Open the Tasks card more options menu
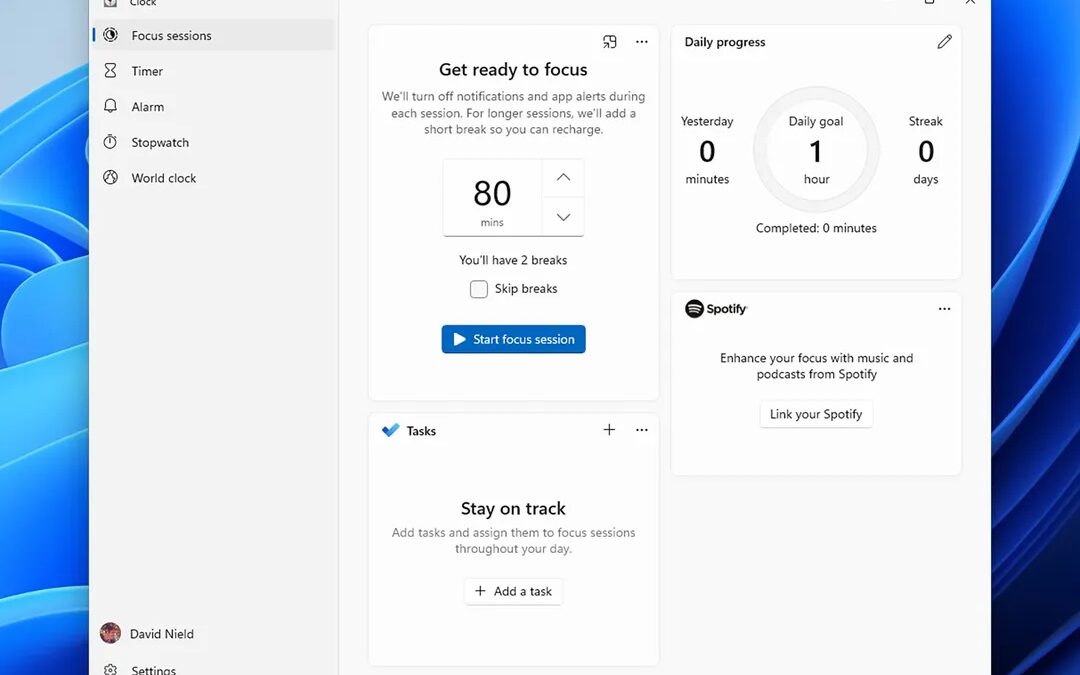The height and width of the screenshot is (675, 1080). (642, 430)
